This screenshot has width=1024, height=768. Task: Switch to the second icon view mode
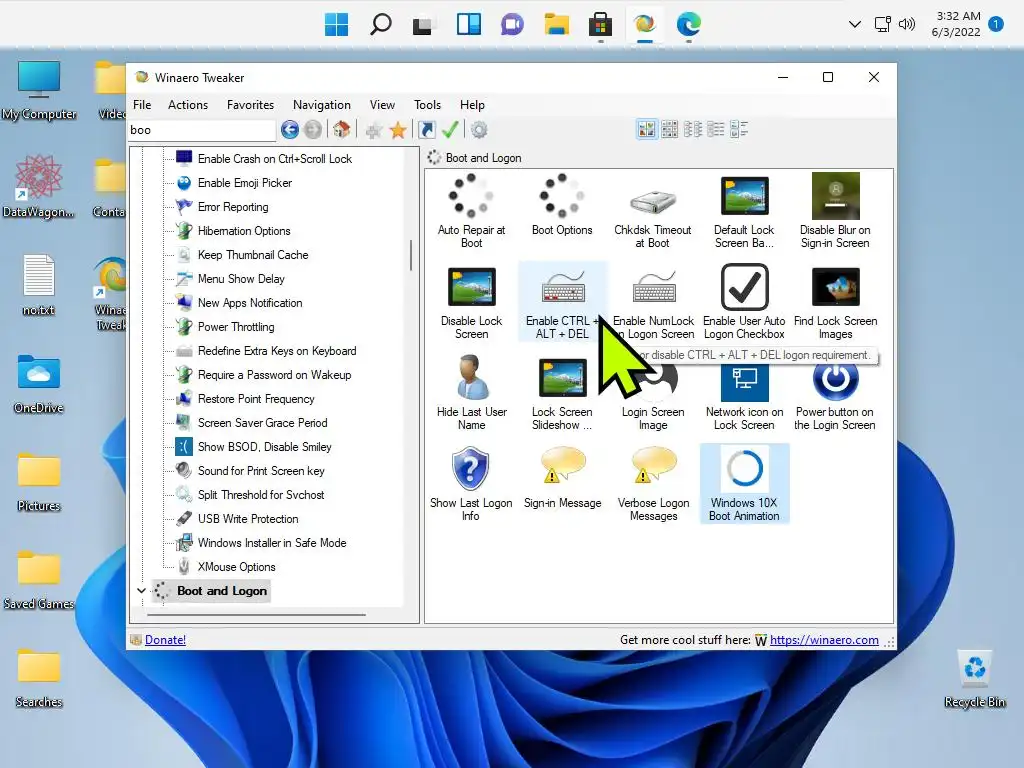point(669,129)
